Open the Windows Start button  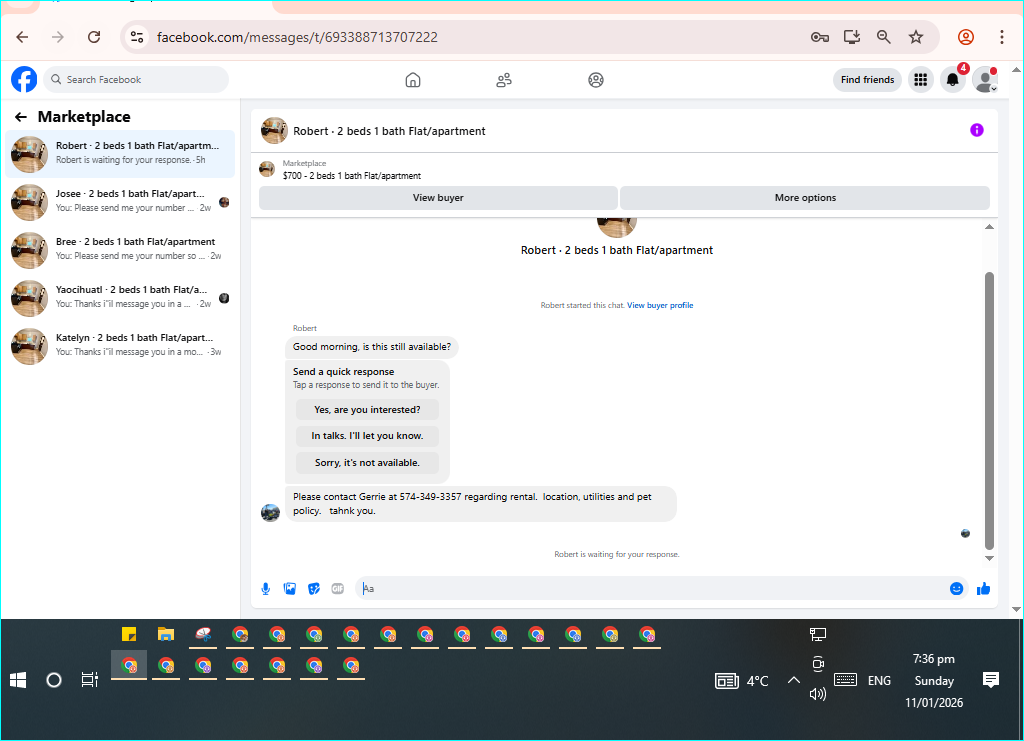coord(18,680)
